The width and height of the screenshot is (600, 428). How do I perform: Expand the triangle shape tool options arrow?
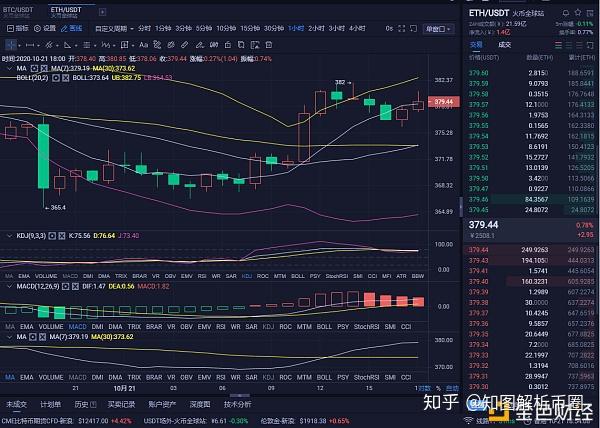76,46
